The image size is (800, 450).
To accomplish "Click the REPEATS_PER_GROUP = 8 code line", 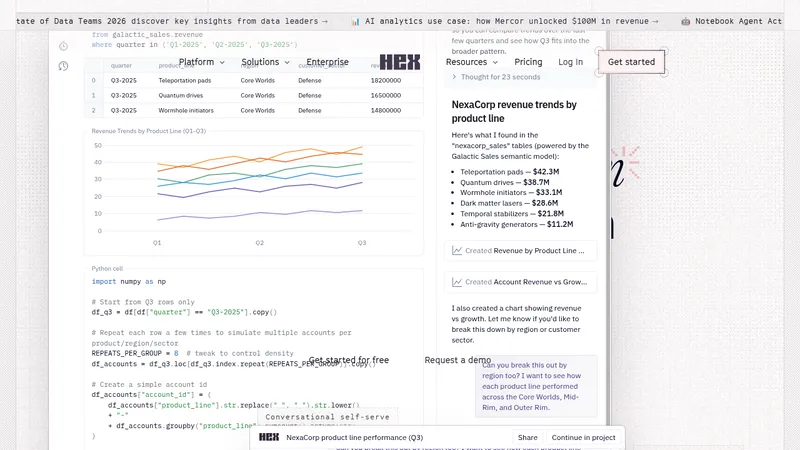I will pyautogui.click(x=192, y=353).
